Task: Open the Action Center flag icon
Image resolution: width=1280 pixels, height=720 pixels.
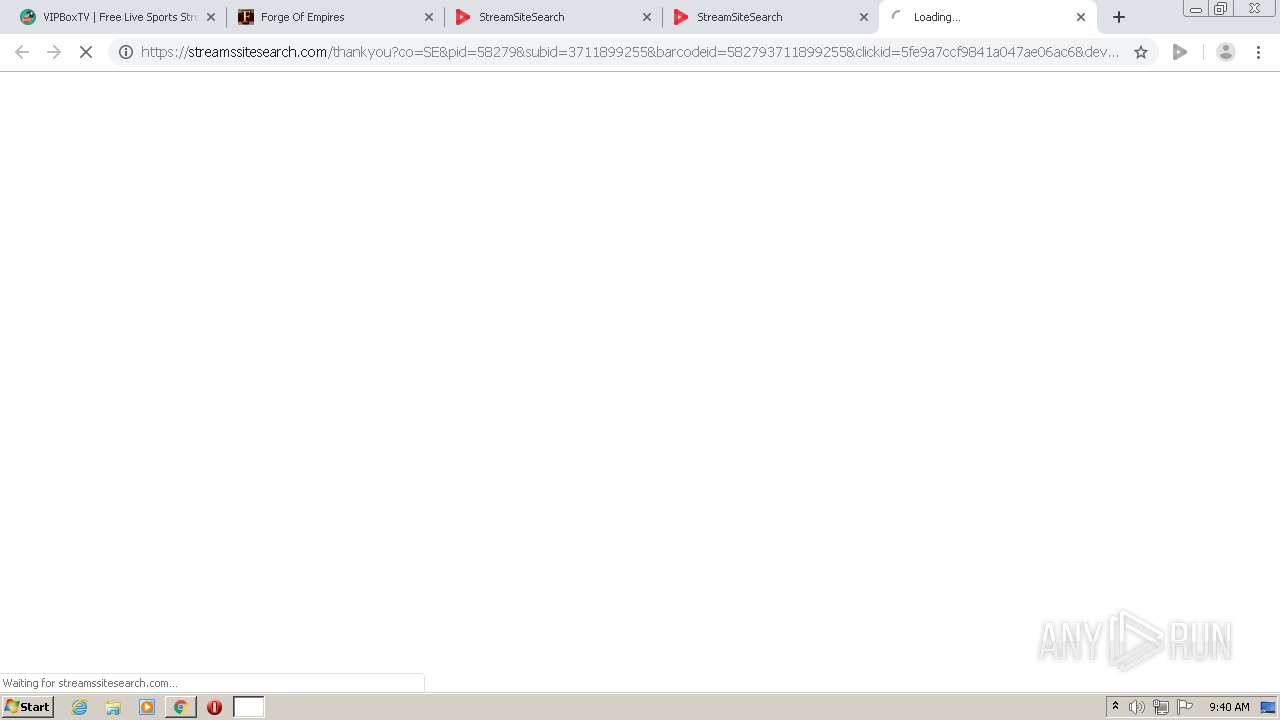Action: click(1185, 707)
